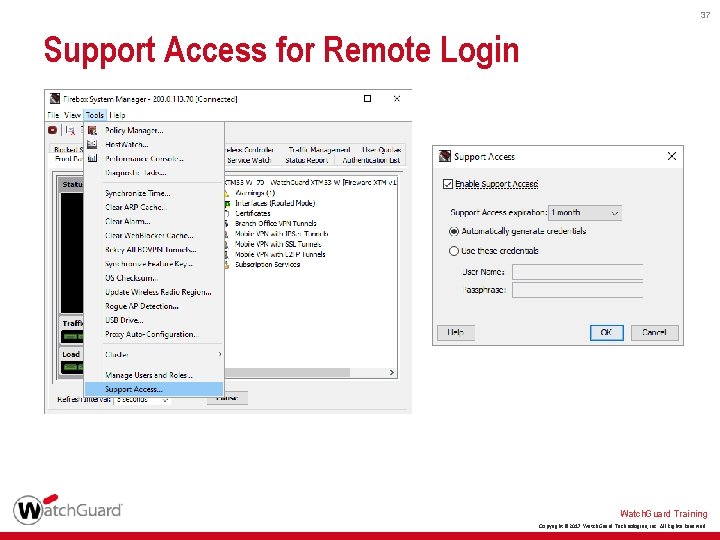
Task: Click the red stop icon in toolbar
Action: tap(52, 130)
